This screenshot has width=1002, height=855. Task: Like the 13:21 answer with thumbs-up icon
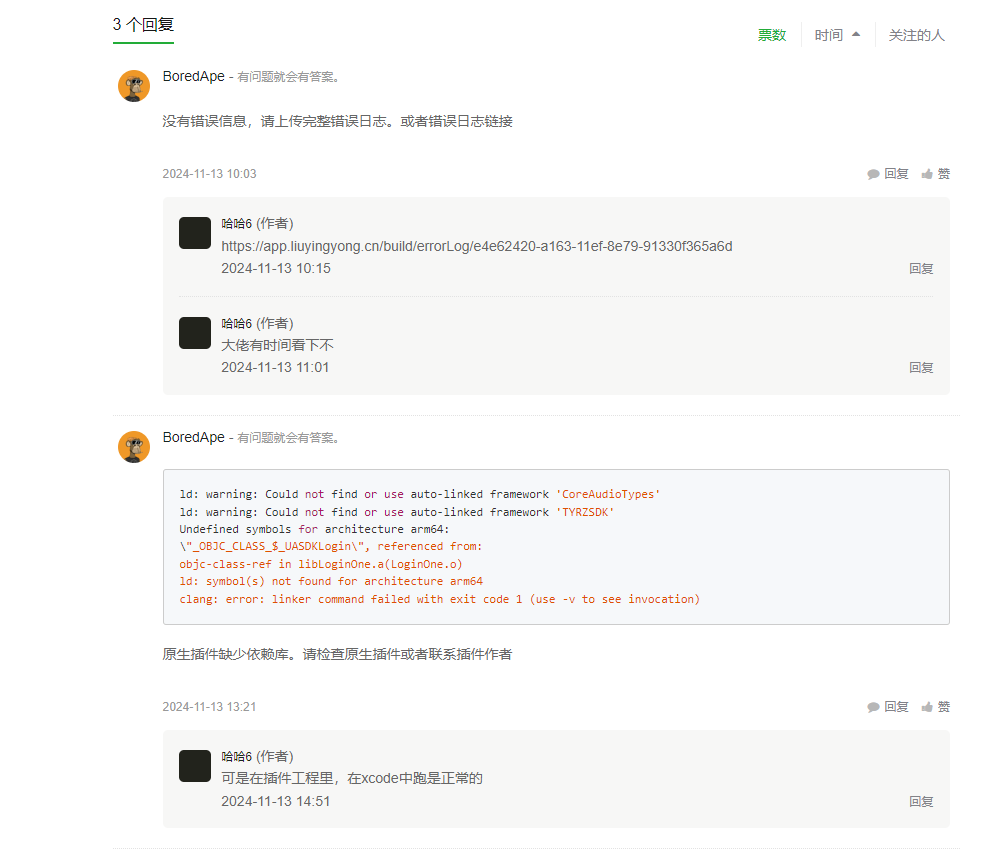click(x=927, y=707)
